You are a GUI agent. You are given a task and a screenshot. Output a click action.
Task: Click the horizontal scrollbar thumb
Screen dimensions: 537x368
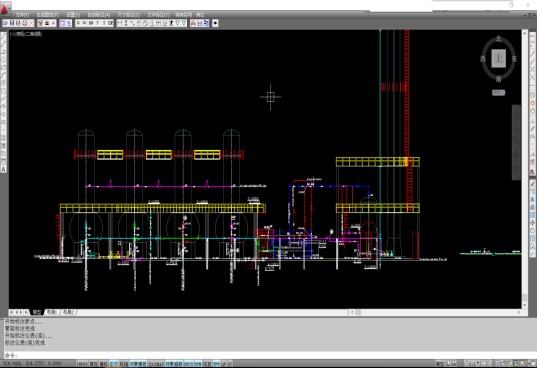tap(358, 312)
